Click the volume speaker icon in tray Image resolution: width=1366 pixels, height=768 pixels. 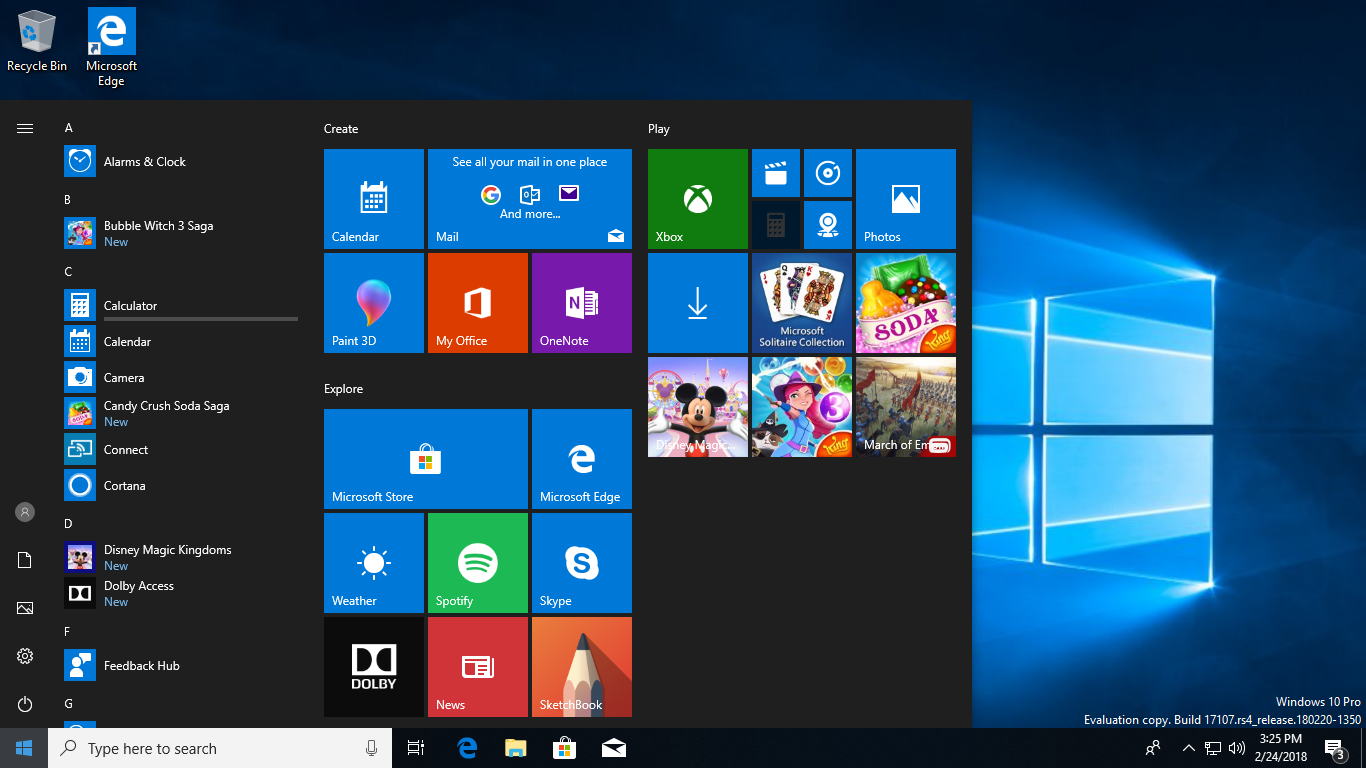coord(1237,748)
